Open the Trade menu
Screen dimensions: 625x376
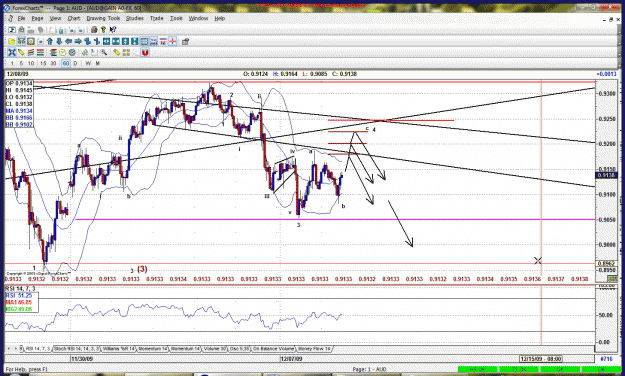pyautogui.click(x=157, y=18)
